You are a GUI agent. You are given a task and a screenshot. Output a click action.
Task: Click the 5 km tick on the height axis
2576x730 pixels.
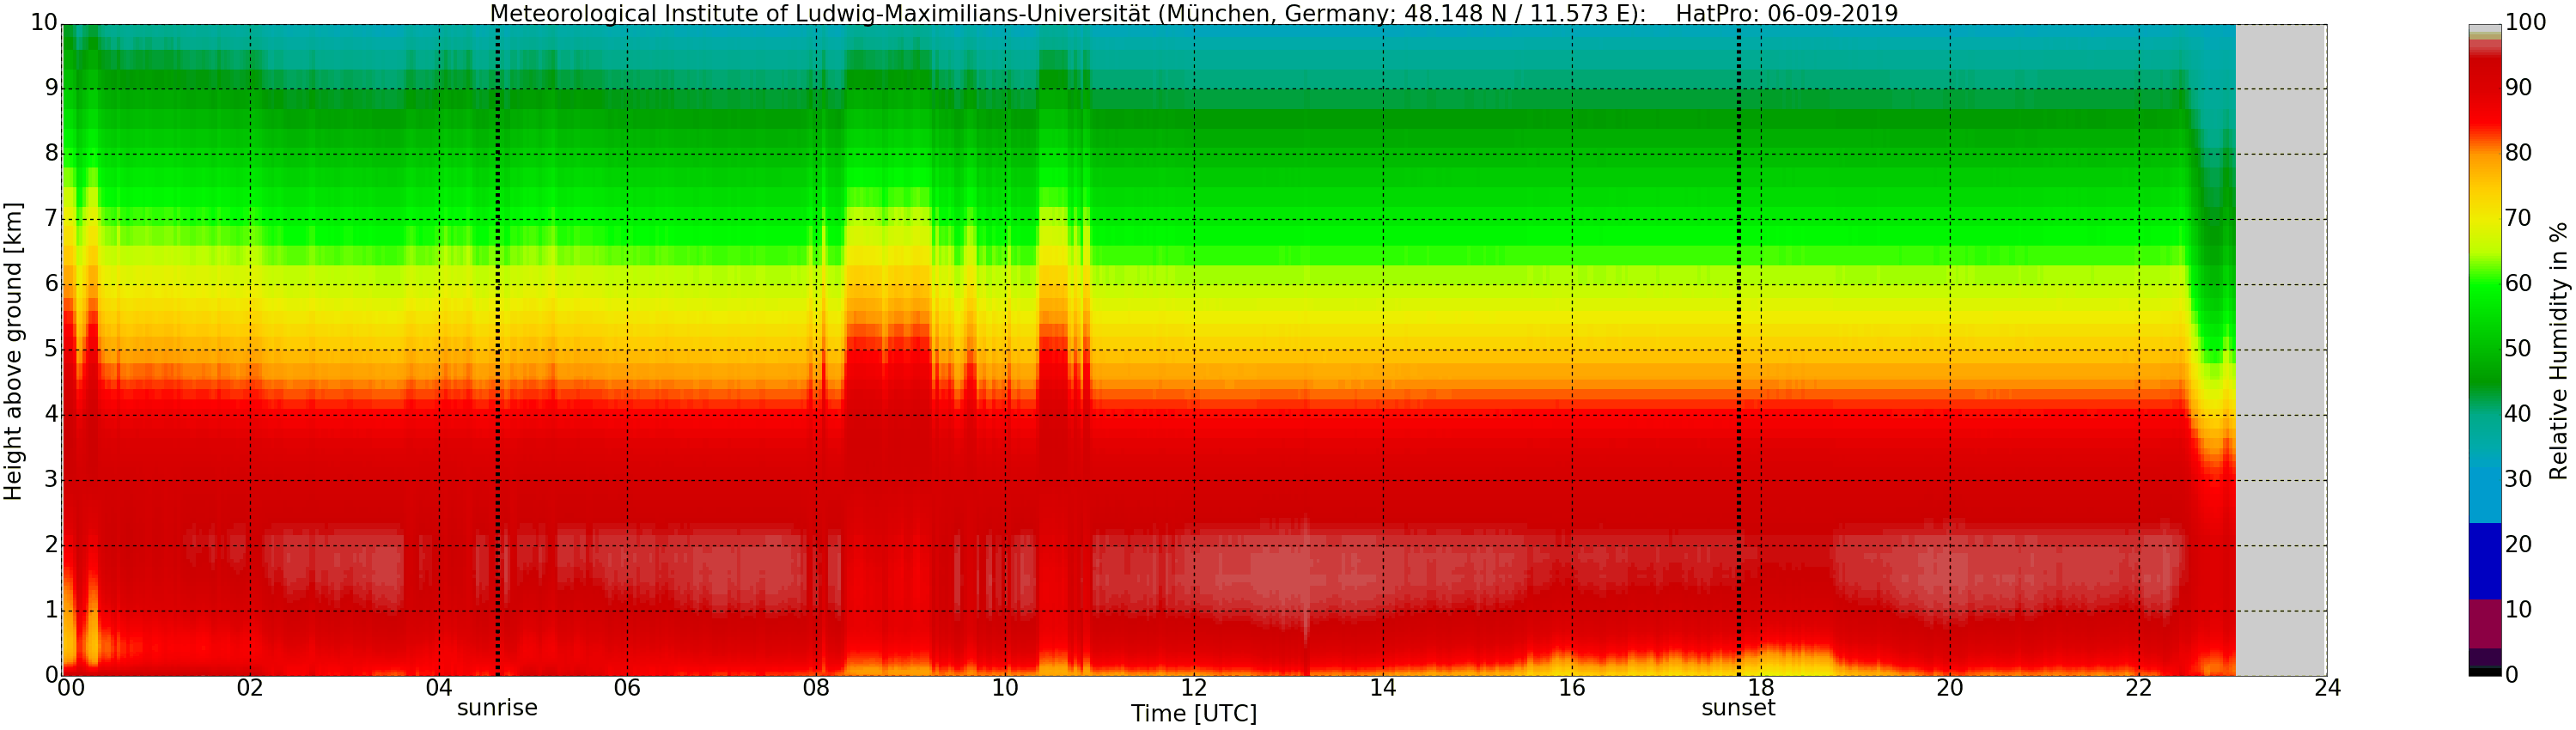click(x=51, y=349)
